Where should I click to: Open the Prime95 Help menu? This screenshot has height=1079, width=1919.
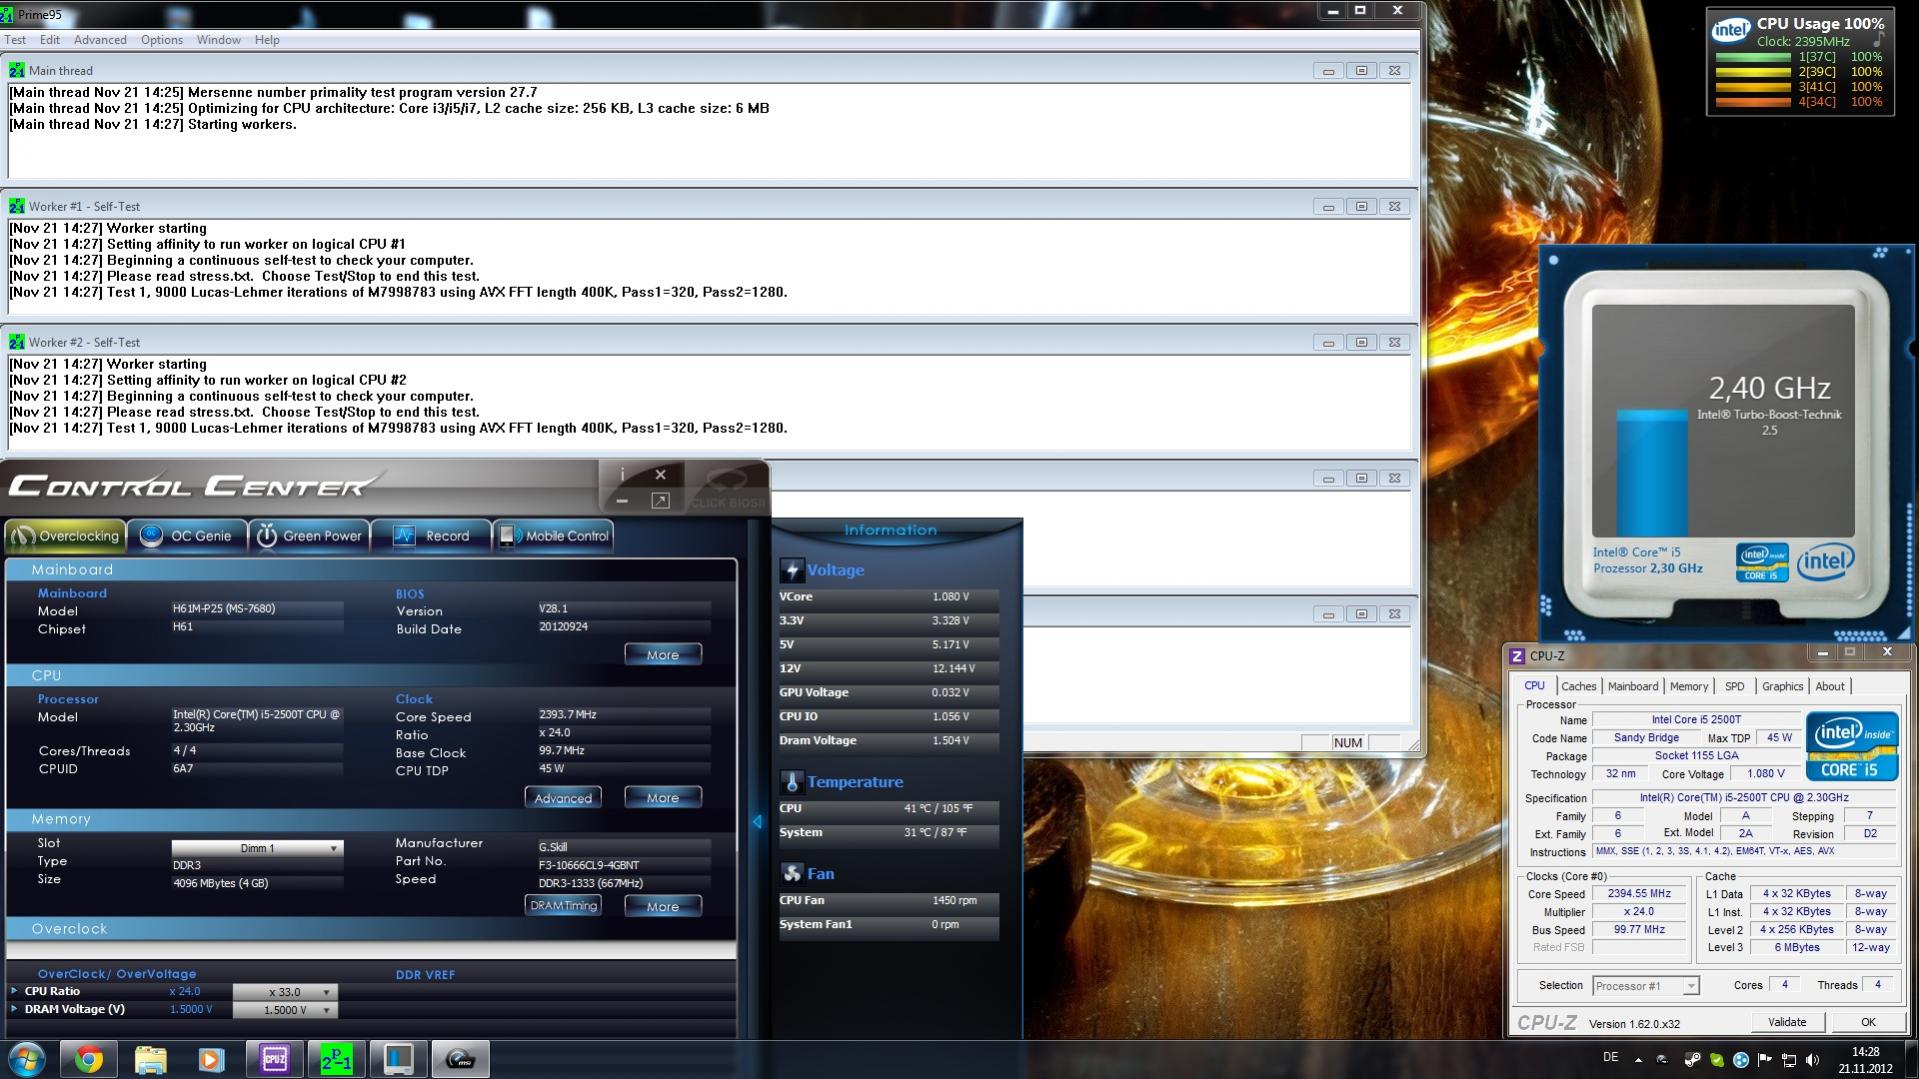[267, 40]
